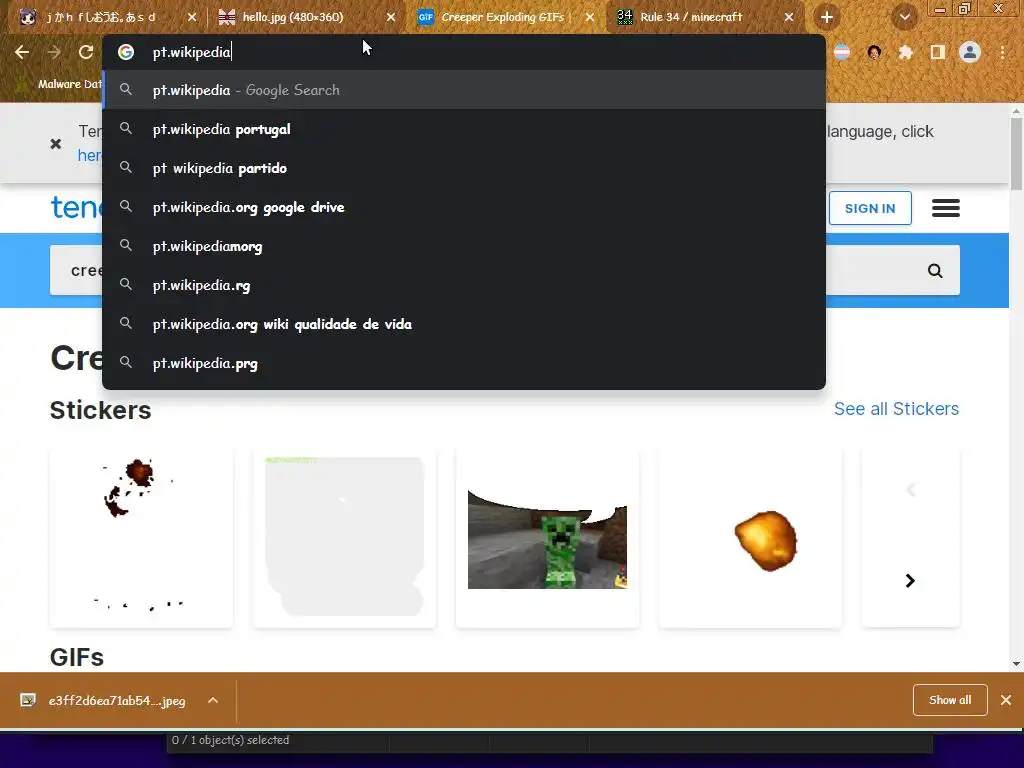1024x768 pixels.
Task: Close the downloads bar
Action: [x=1006, y=700]
